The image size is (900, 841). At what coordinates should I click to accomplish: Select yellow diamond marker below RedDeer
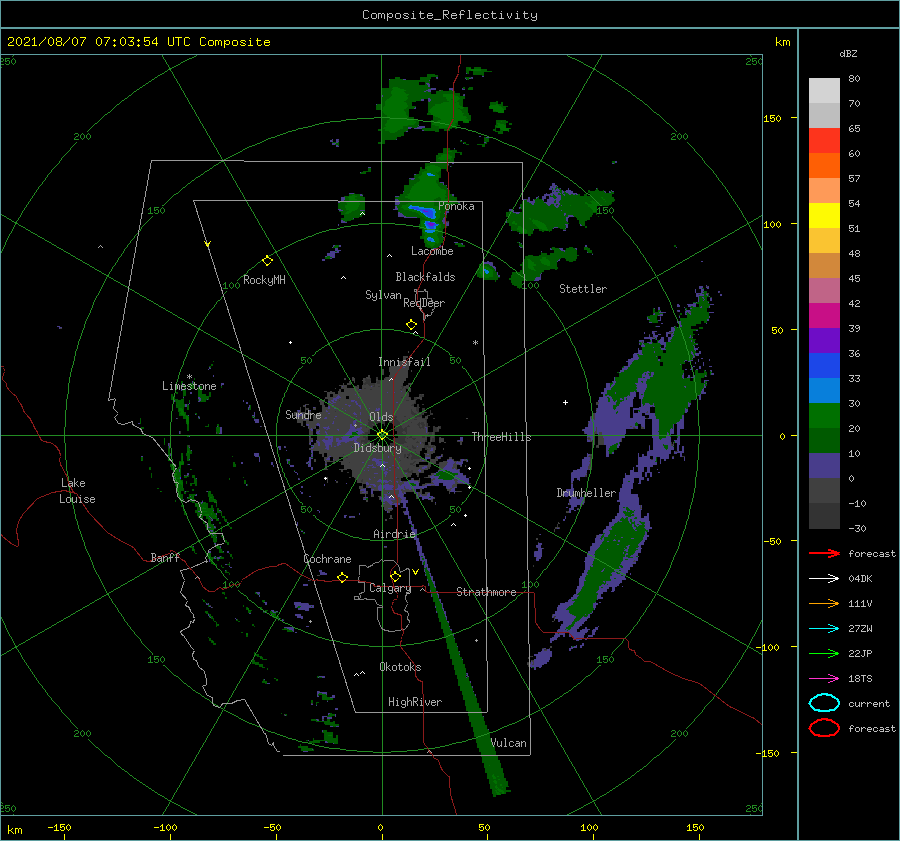coord(411,325)
